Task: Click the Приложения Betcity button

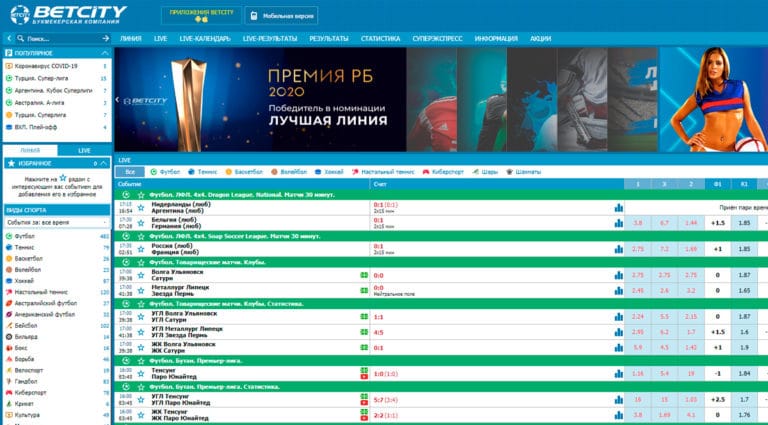Action: (201, 15)
